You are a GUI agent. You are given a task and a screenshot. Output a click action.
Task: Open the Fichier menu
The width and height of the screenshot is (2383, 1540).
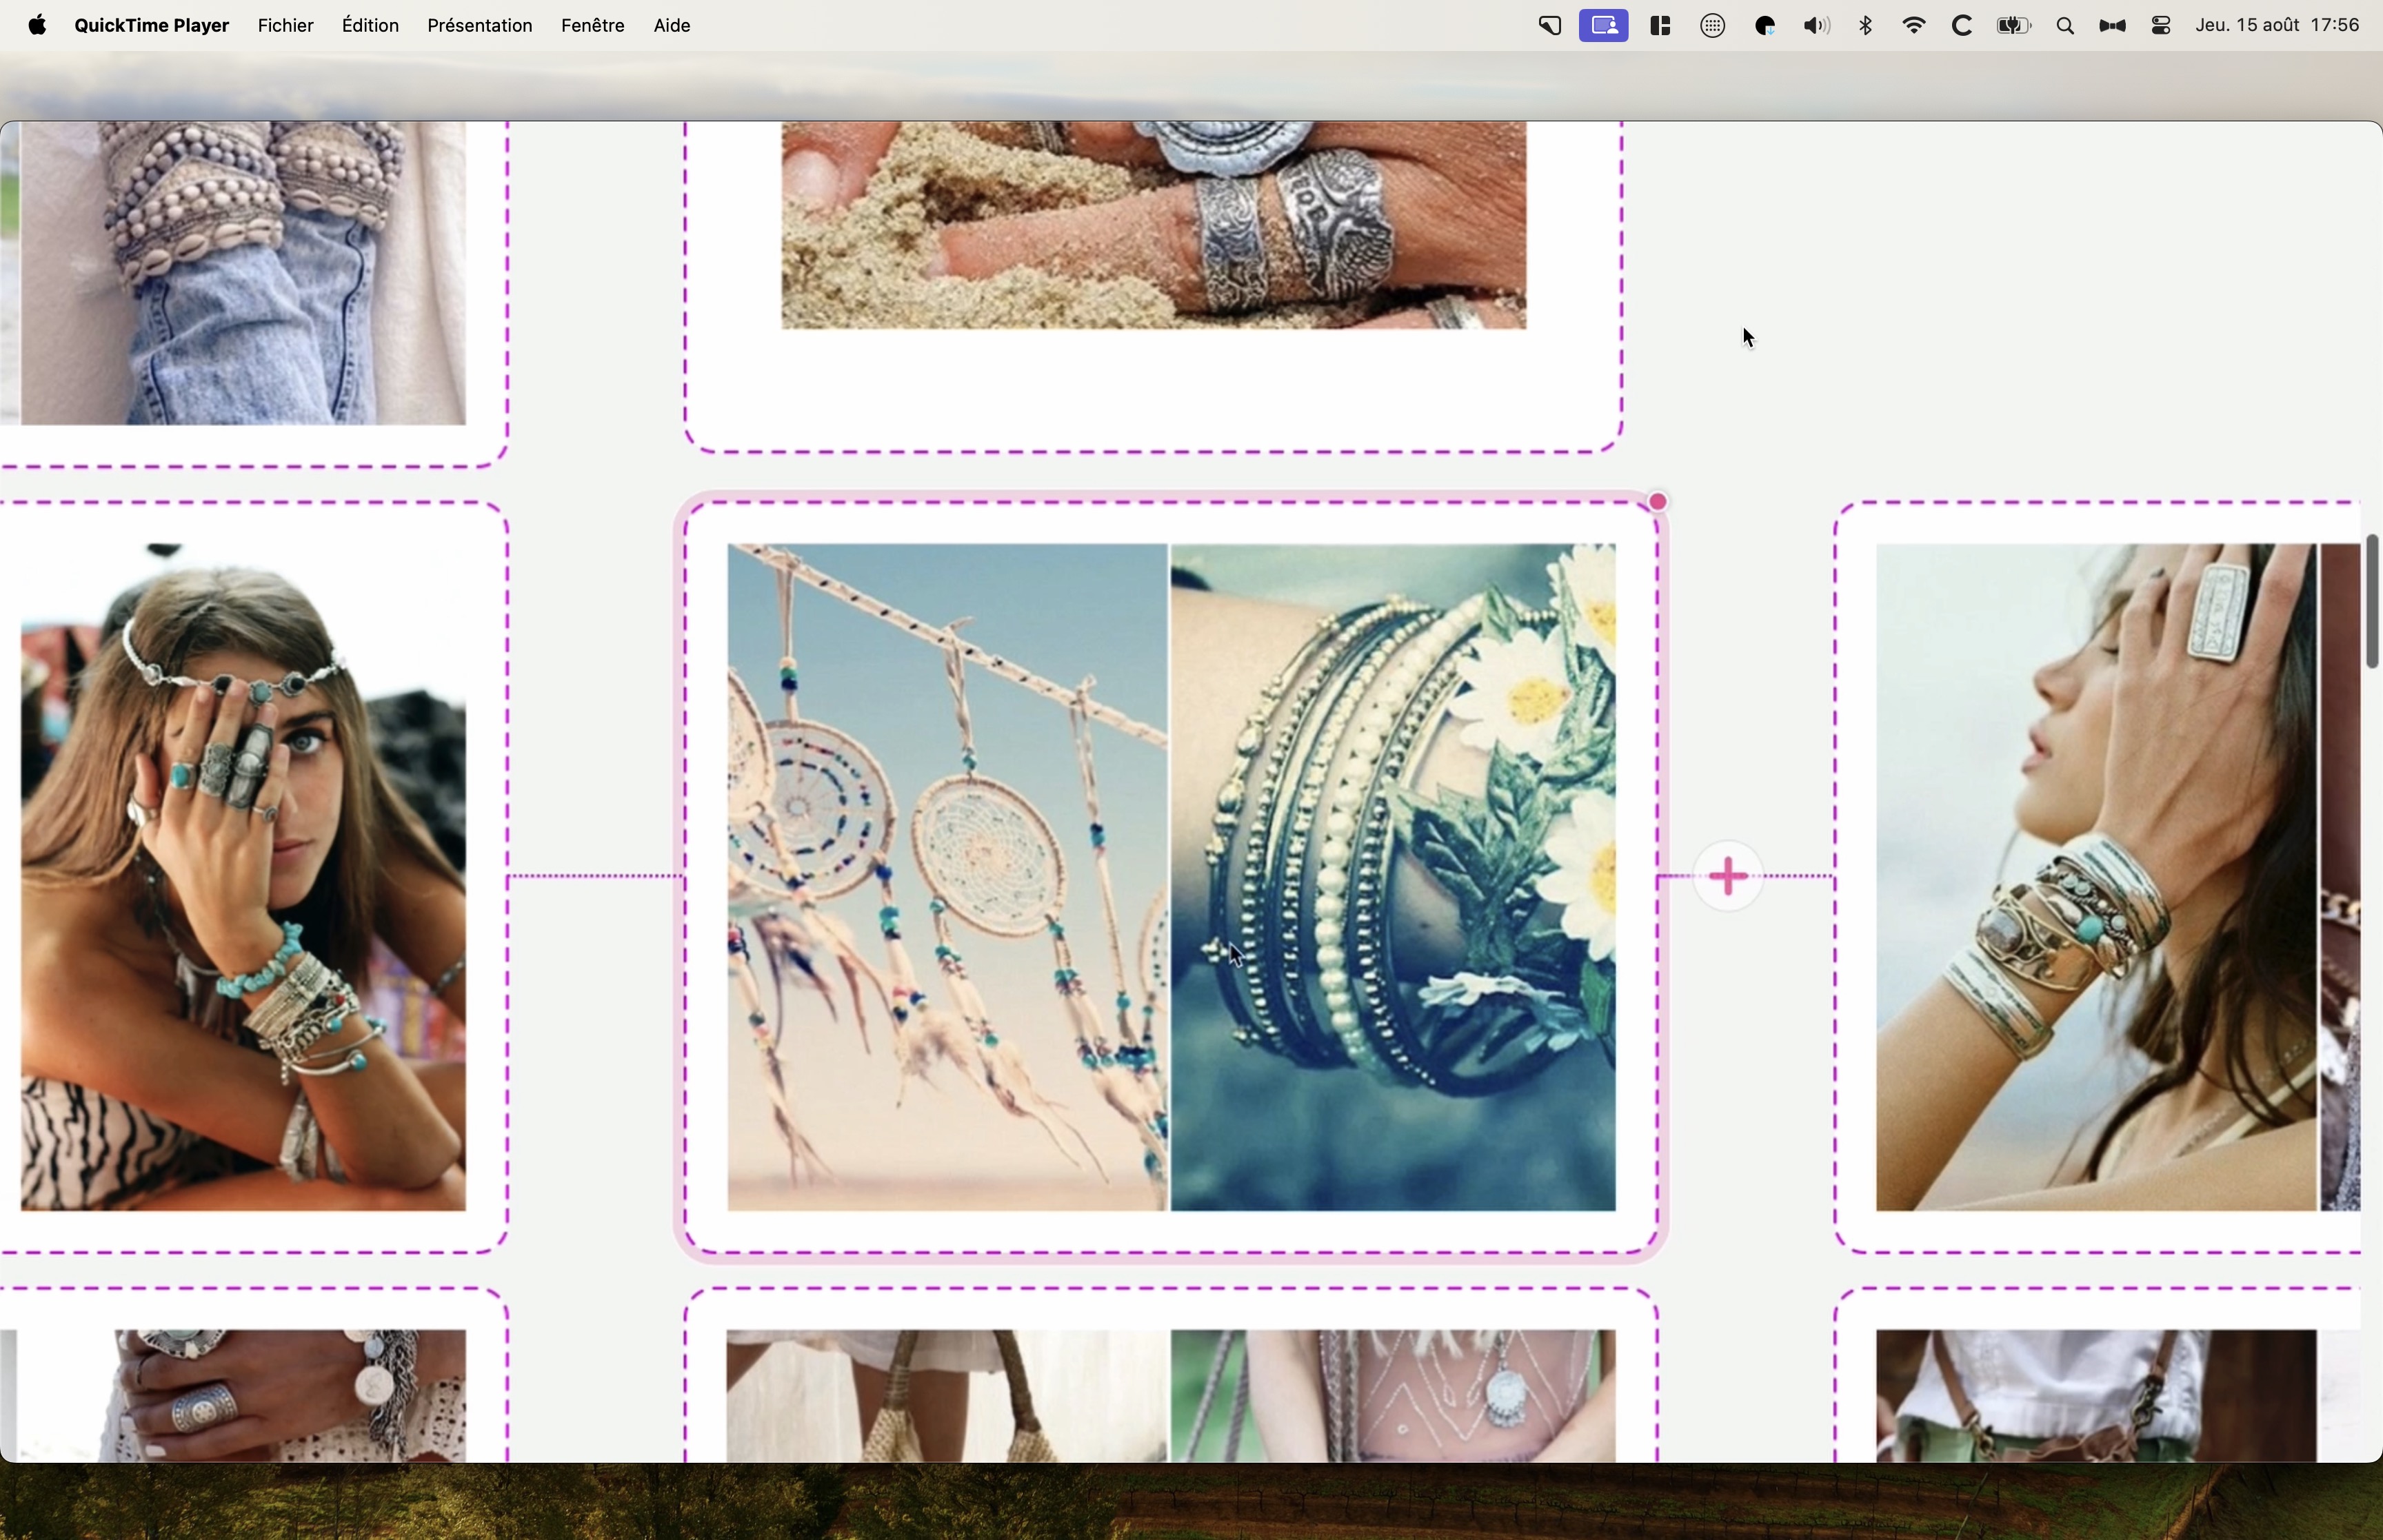click(285, 26)
